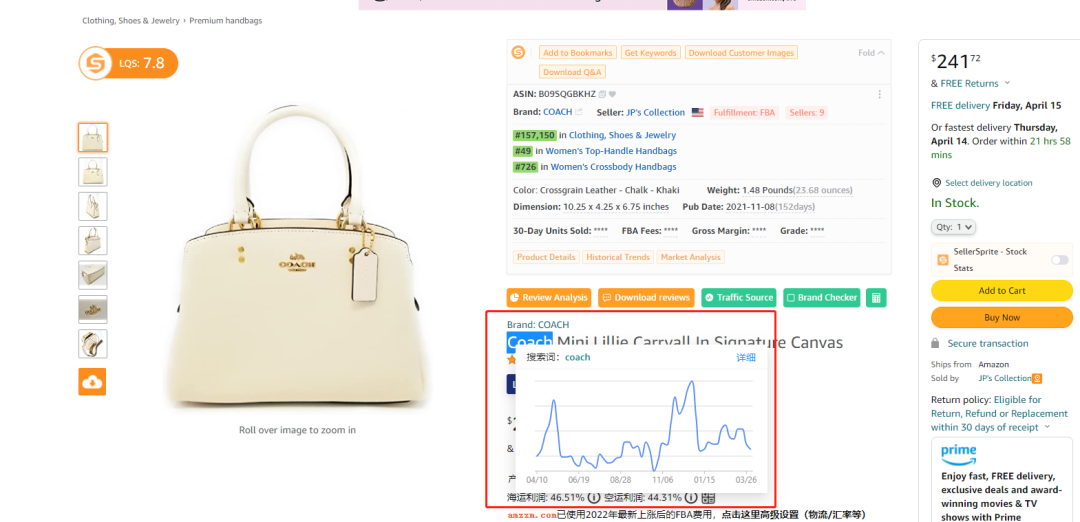Open seller JP's Collection link in panel
This screenshot has width=1080, height=522.
click(655, 112)
